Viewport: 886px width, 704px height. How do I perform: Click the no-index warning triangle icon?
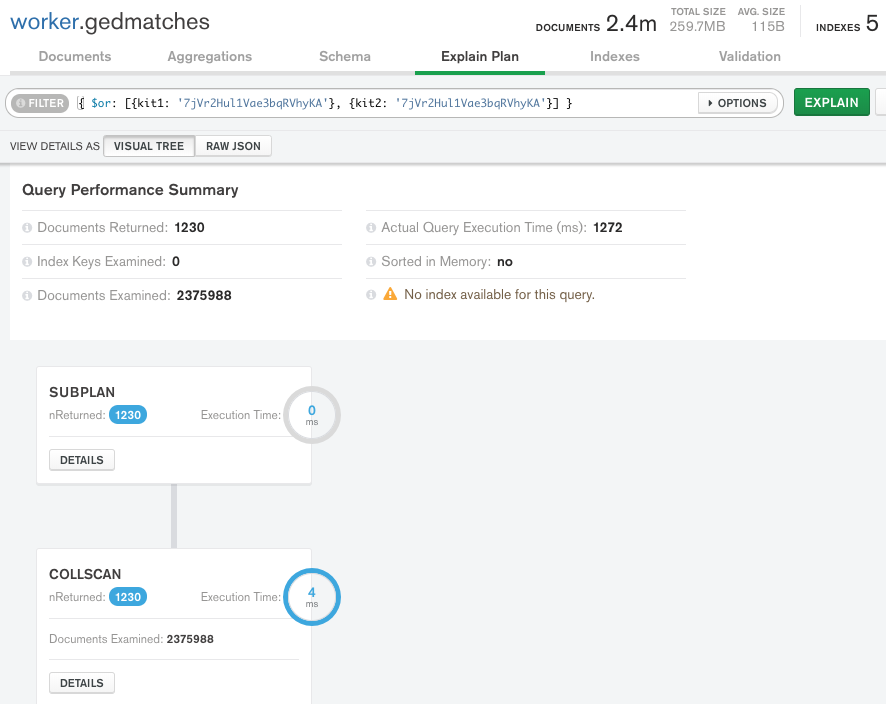[391, 295]
